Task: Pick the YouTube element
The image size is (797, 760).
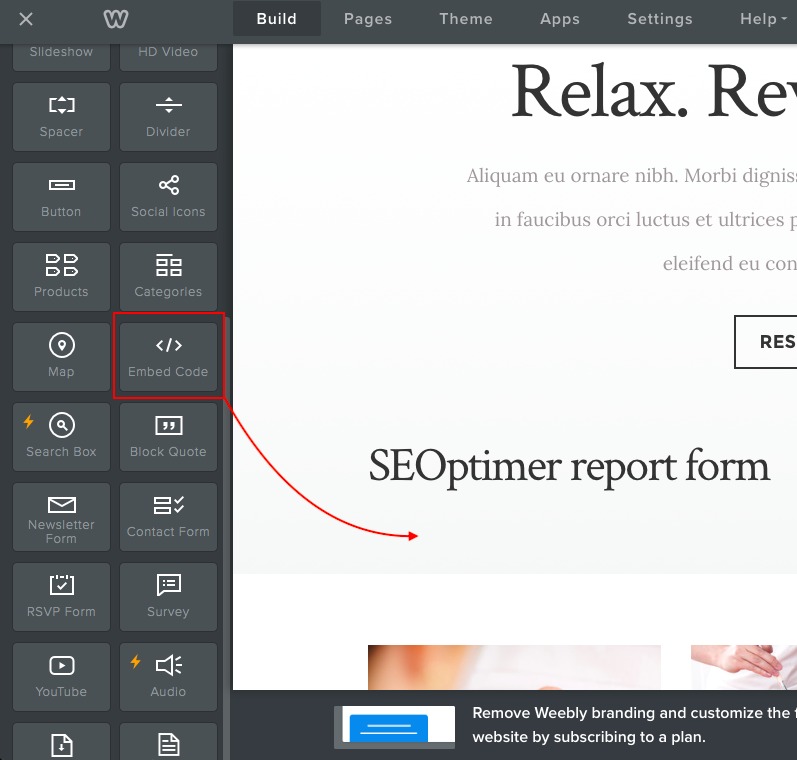Action: [x=61, y=677]
